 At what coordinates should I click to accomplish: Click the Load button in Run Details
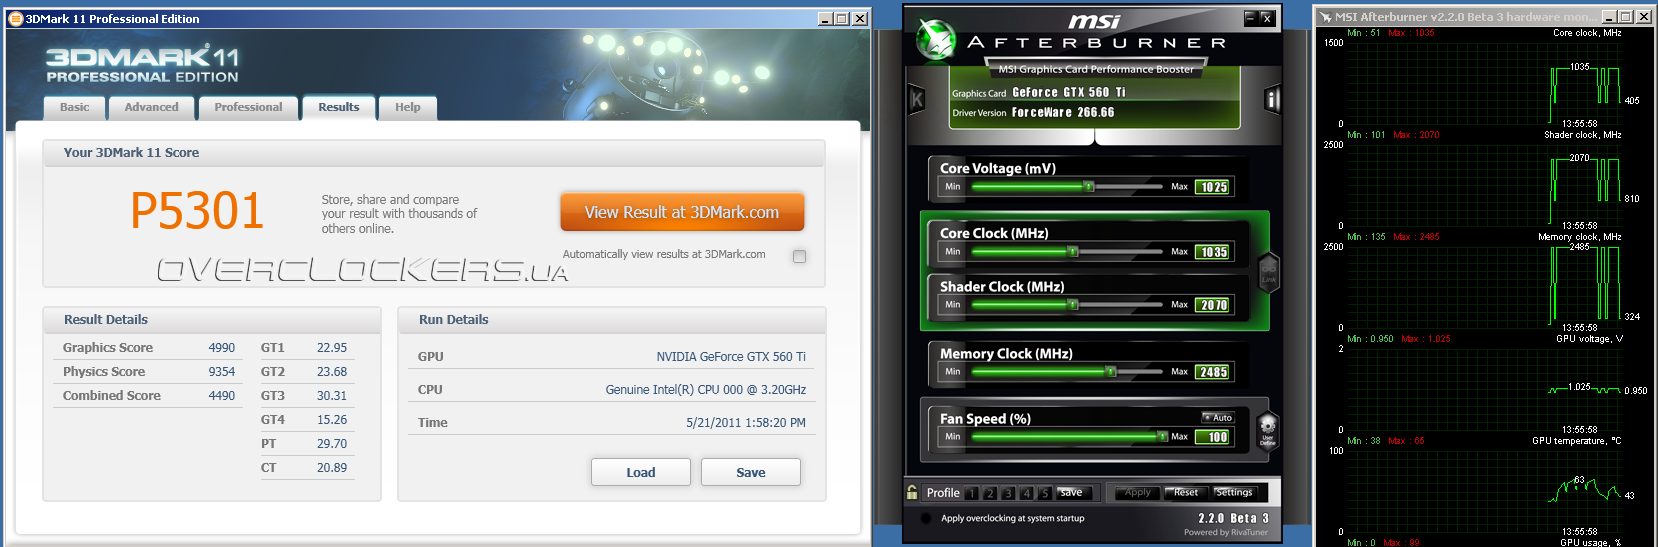641,472
